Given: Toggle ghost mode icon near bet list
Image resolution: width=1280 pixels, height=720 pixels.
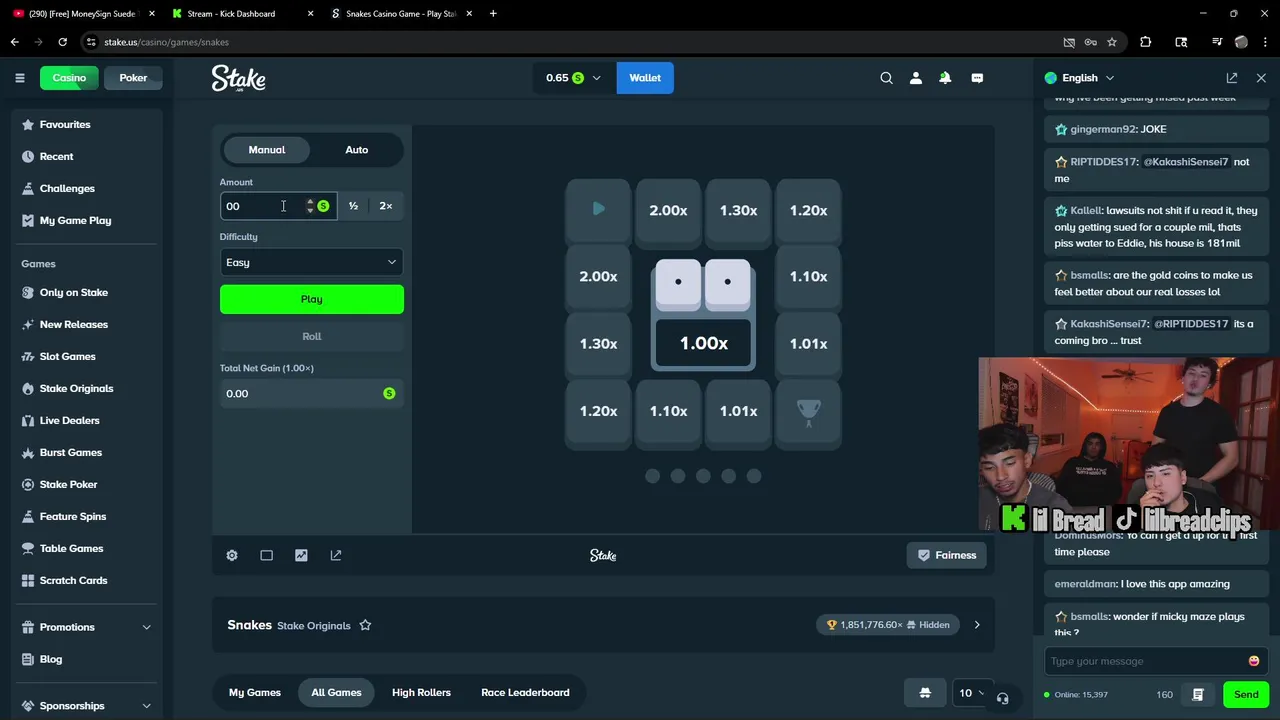Looking at the screenshot, I should pyautogui.click(x=925, y=693).
